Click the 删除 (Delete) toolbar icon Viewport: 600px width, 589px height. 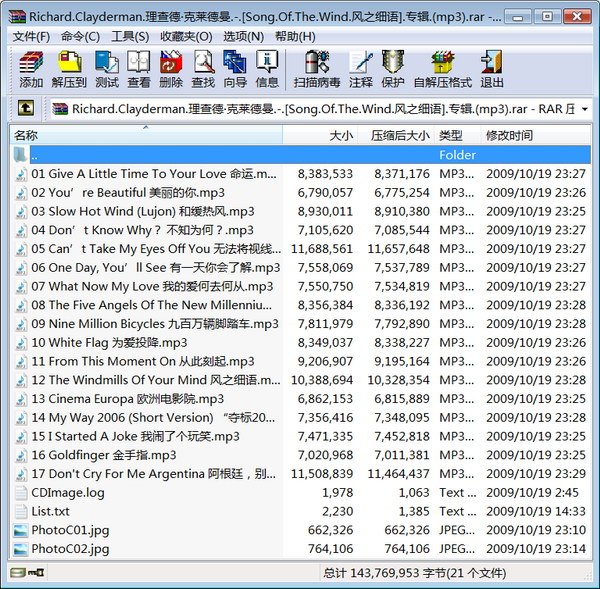tap(171, 69)
